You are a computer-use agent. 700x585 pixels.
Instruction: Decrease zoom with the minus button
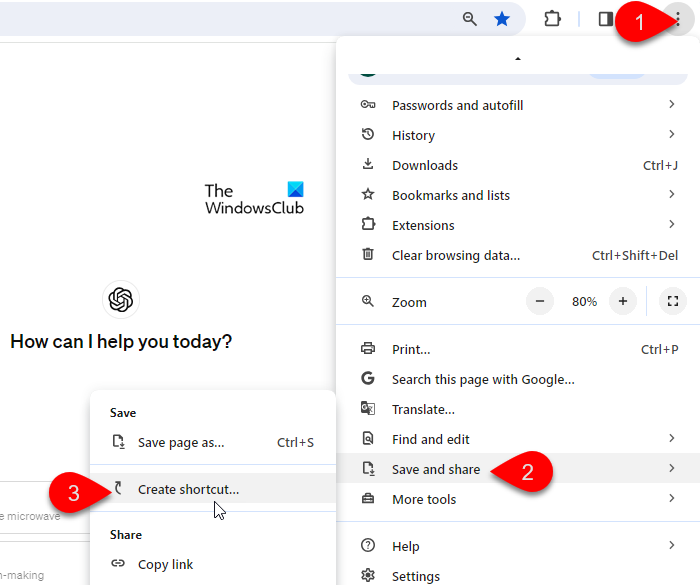[541, 301]
